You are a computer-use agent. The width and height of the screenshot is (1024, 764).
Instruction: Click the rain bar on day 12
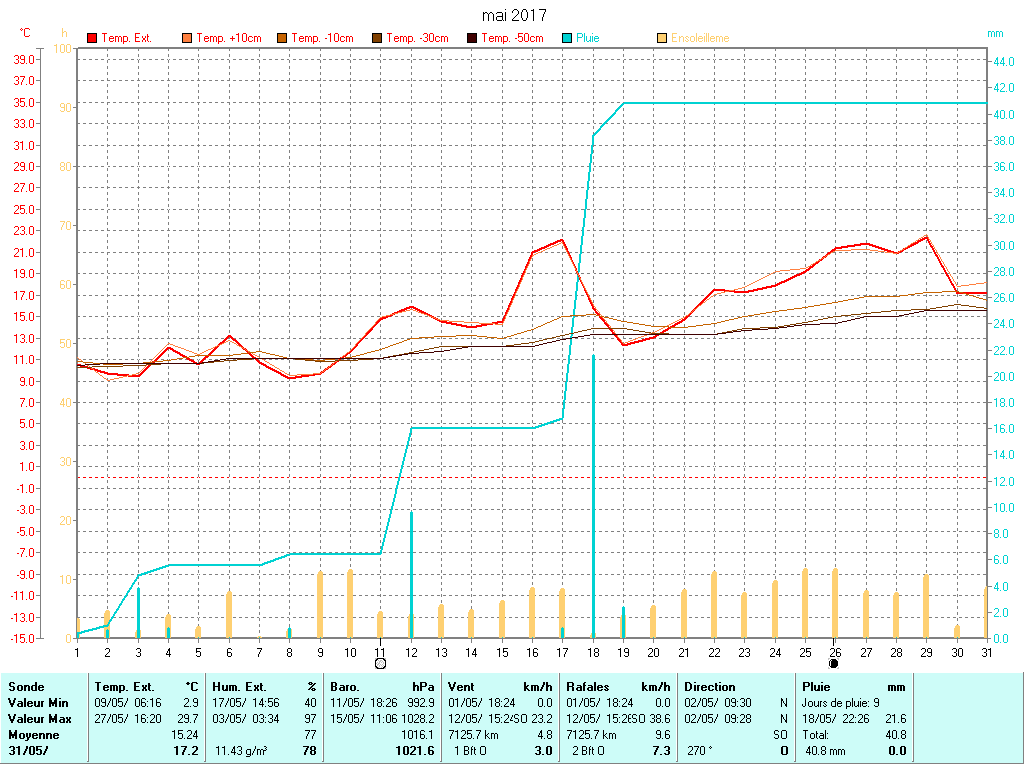[411, 575]
